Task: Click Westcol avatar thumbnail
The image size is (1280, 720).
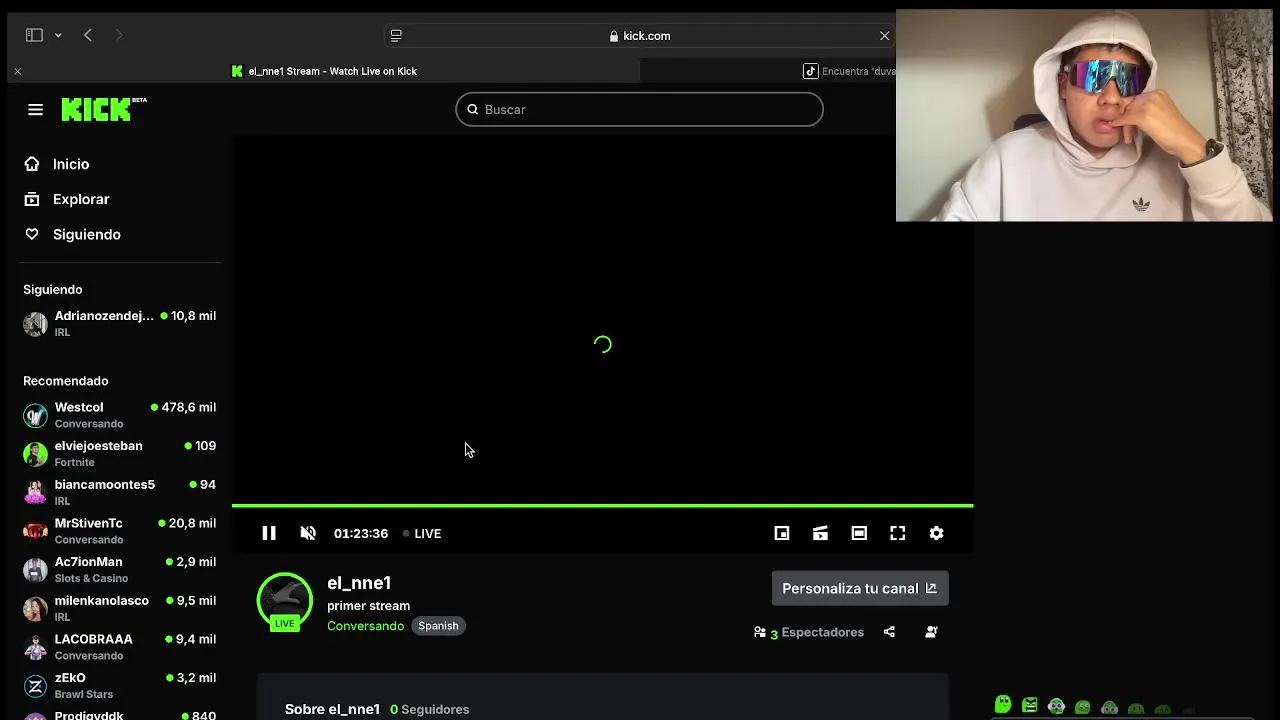Action: 35,415
